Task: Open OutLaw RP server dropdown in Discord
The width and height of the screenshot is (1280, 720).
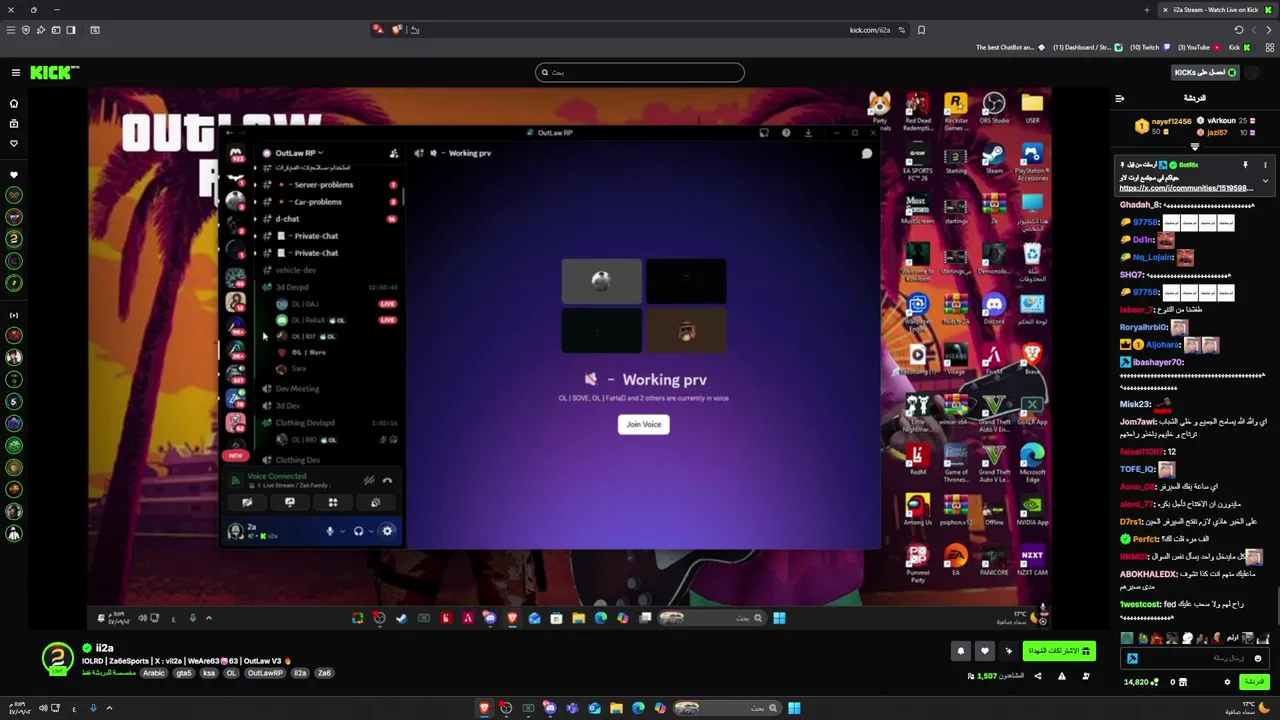Action: 298,153
